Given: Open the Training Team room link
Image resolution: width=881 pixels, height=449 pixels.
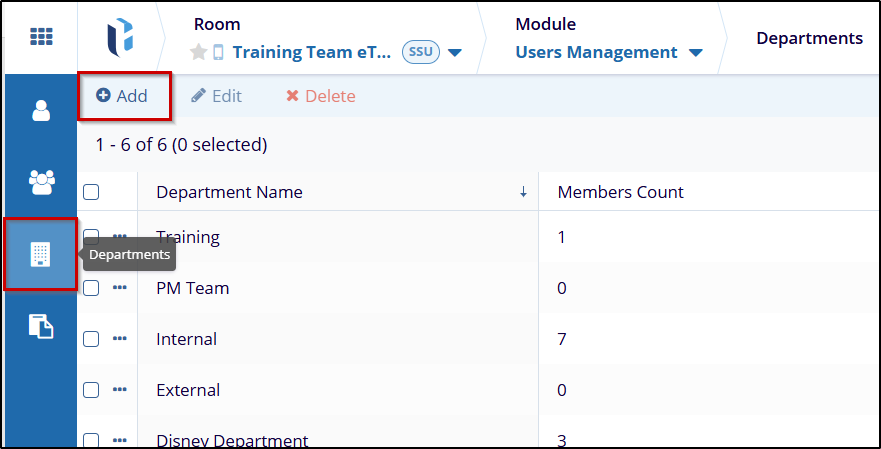Looking at the screenshot, I should click(311, 52).
